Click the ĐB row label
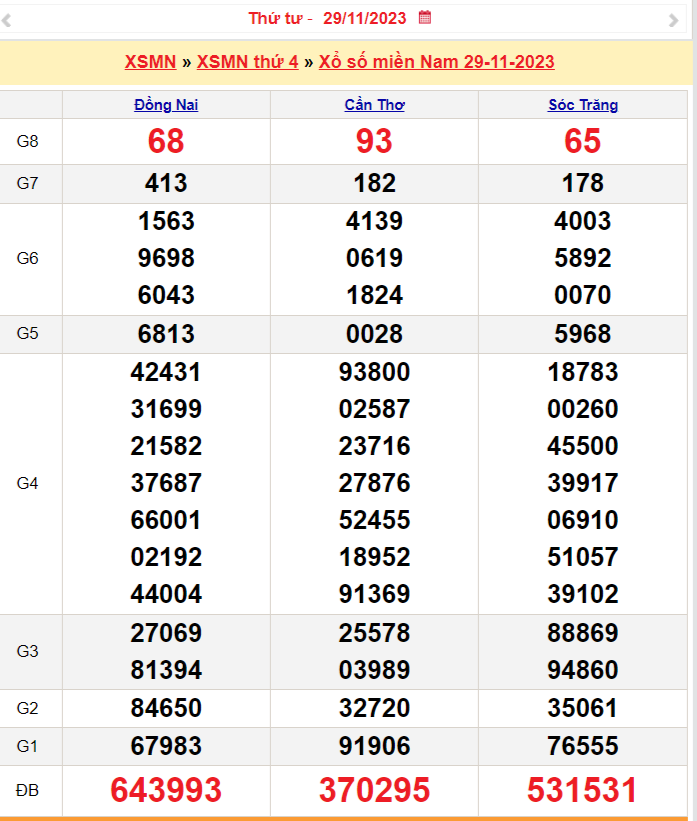 click(27, 790)
